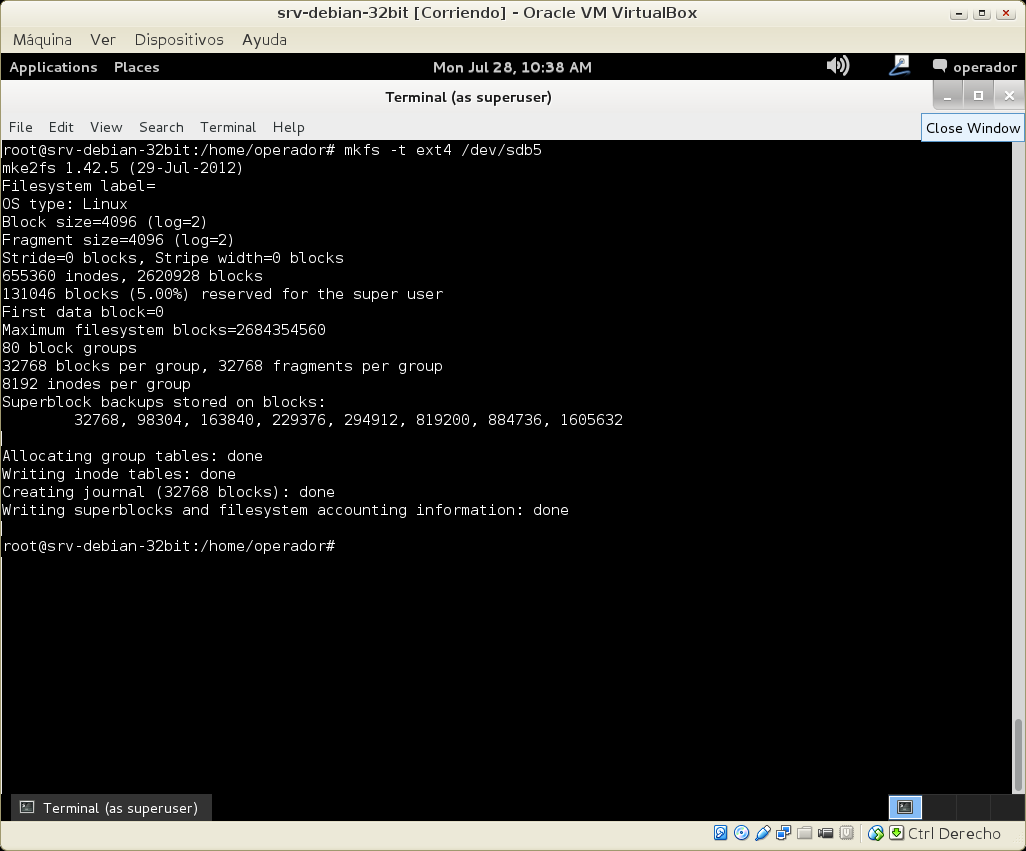Viewport: 1026px width, 851px height.
Task: Click the highlighted workspace switcher thumbnail
Action: click(x=905, y=807)
